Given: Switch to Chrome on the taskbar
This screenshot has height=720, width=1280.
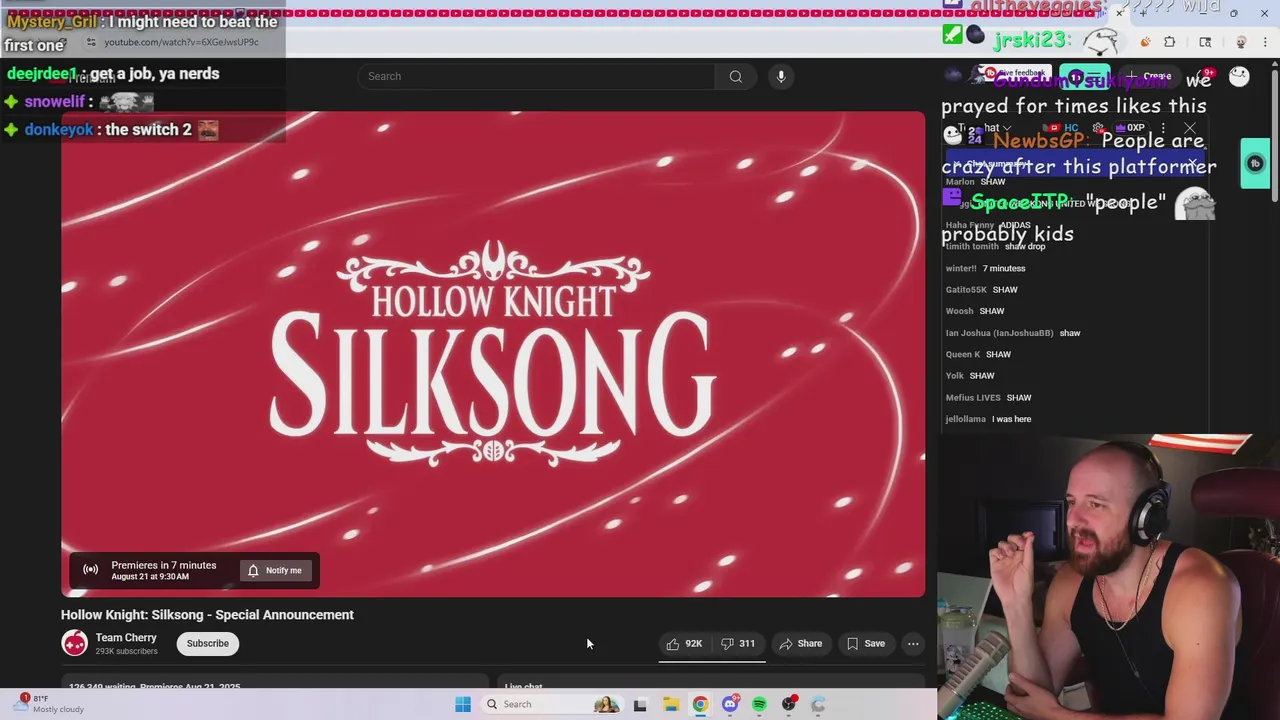Looking at the screenshot, I should pos(700,704).
